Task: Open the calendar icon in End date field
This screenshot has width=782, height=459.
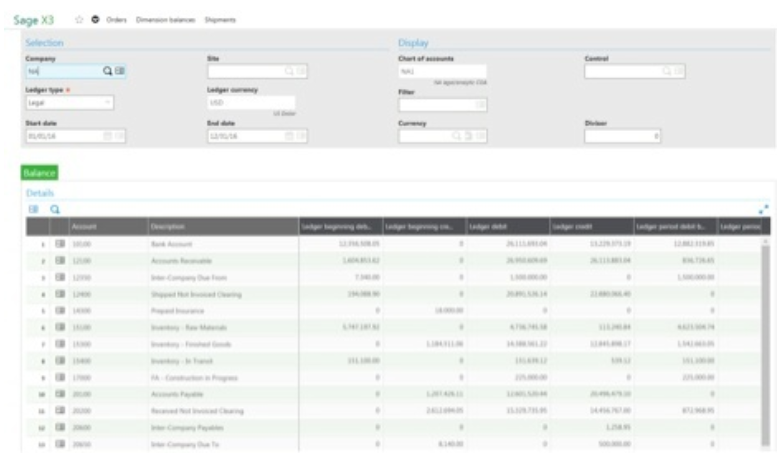Action: [x=289, y=136]
